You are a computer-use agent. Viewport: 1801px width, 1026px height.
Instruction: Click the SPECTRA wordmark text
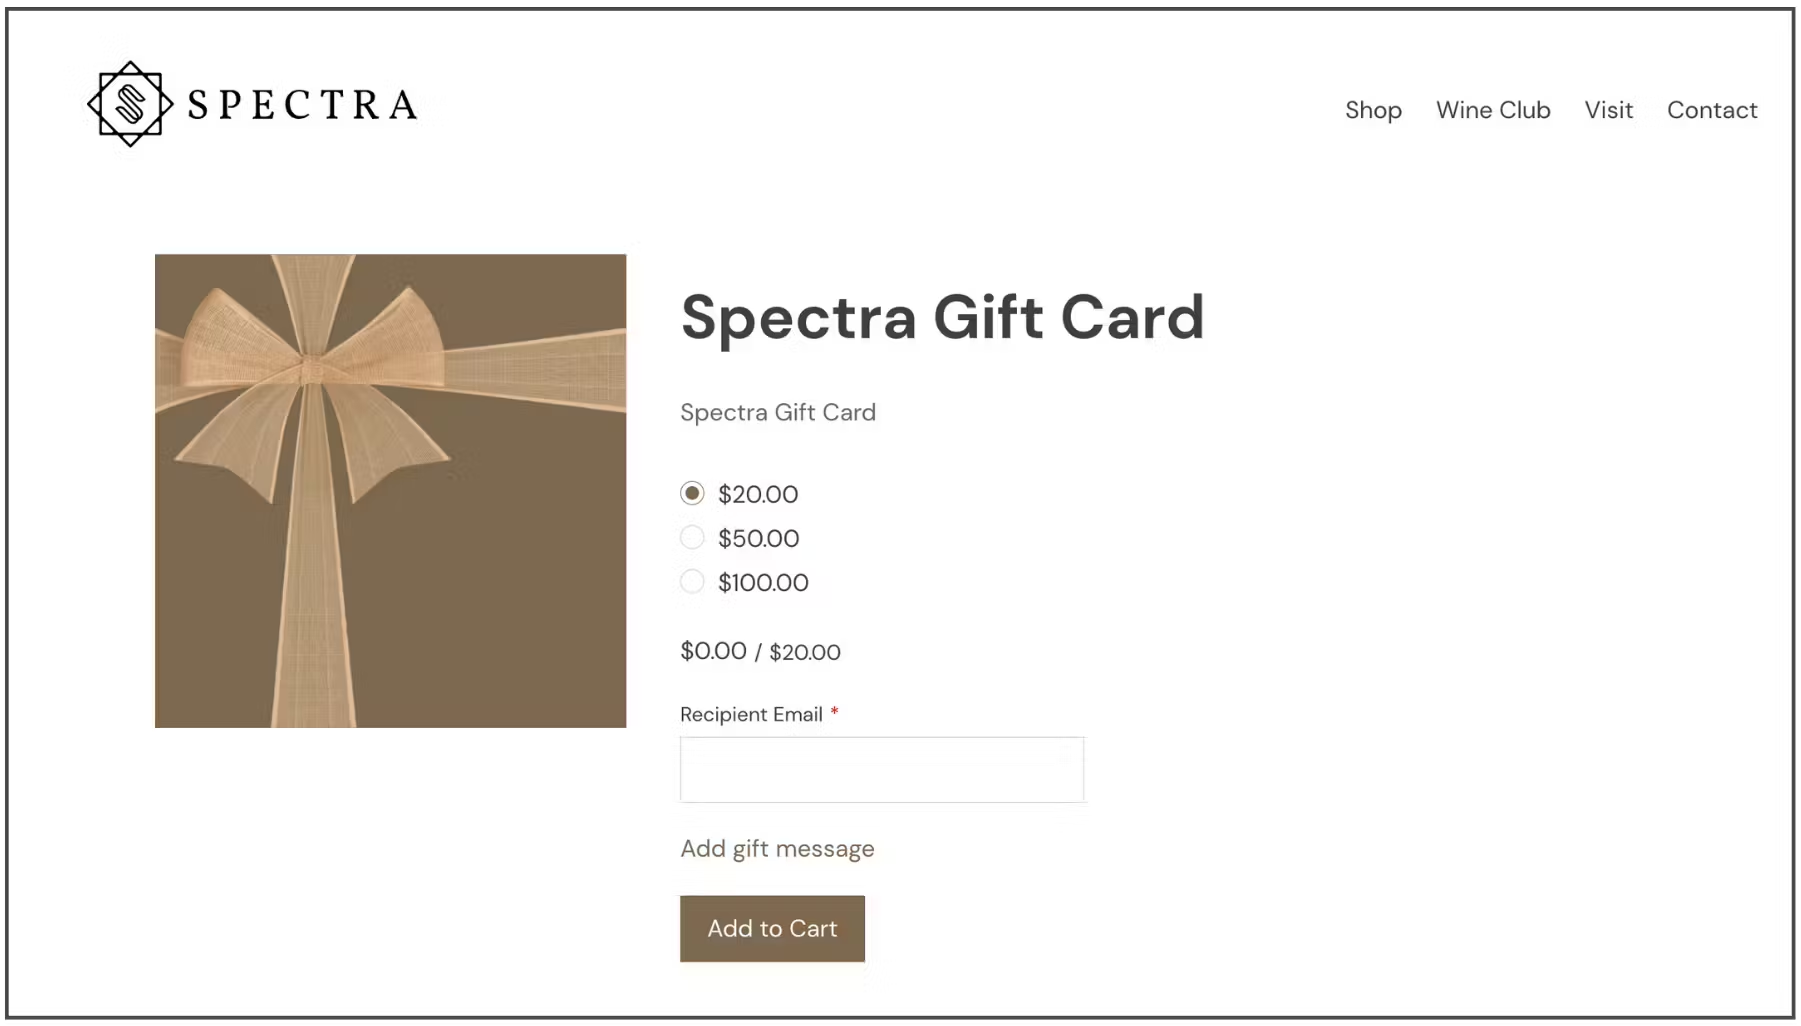pos(302,105)
